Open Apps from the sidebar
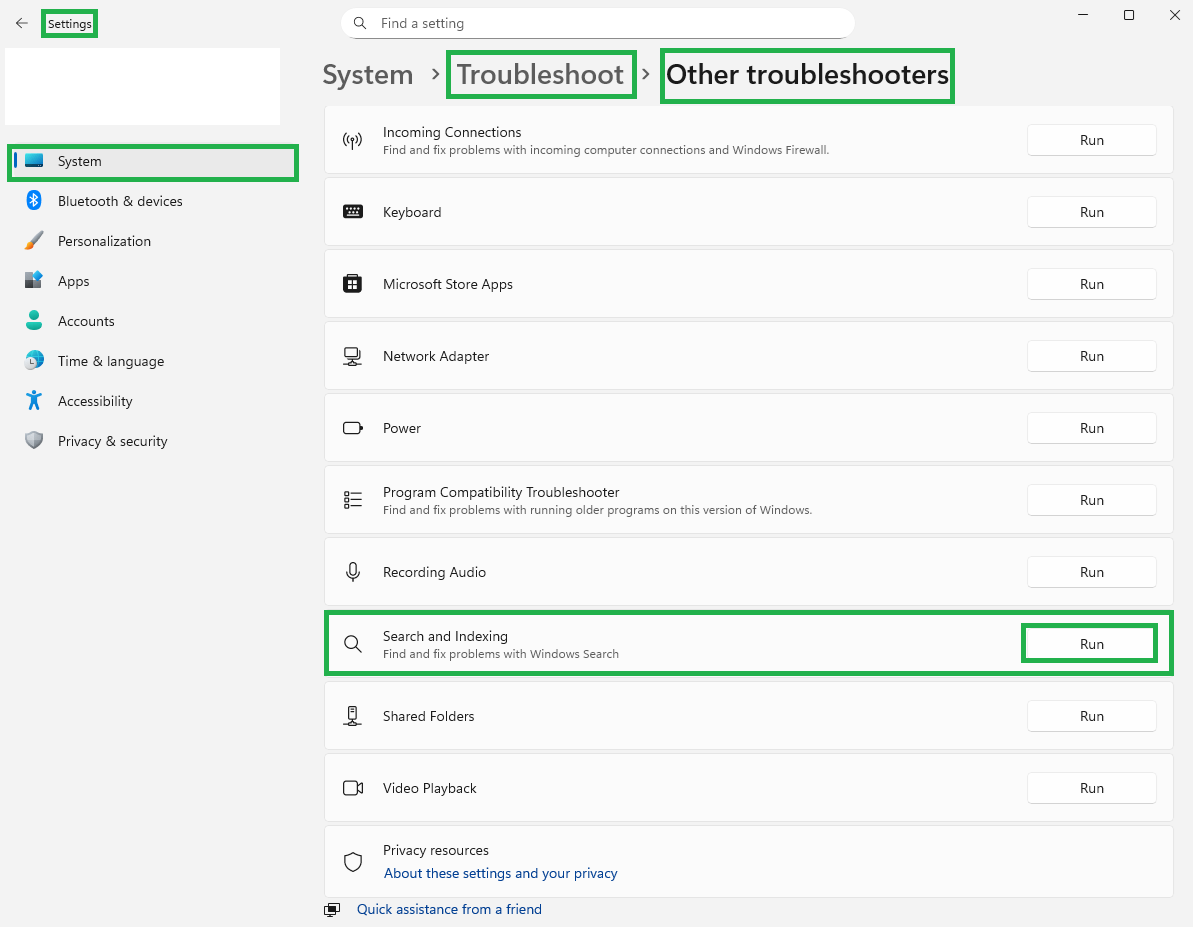Viewport: 1193px width, 927px height. pyautogui.click(x=72, y=281)
